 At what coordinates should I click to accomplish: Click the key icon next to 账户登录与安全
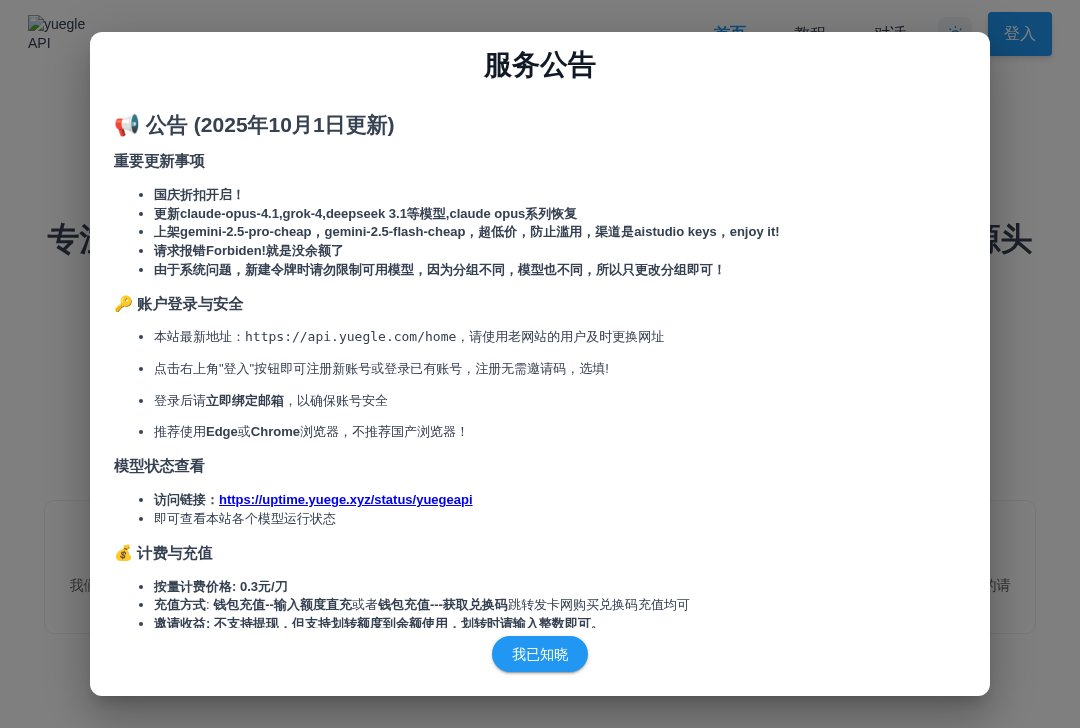pos(122,303)
